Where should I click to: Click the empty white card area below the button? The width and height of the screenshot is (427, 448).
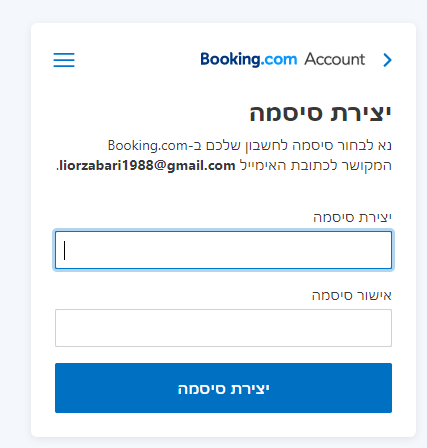(223, 425)
